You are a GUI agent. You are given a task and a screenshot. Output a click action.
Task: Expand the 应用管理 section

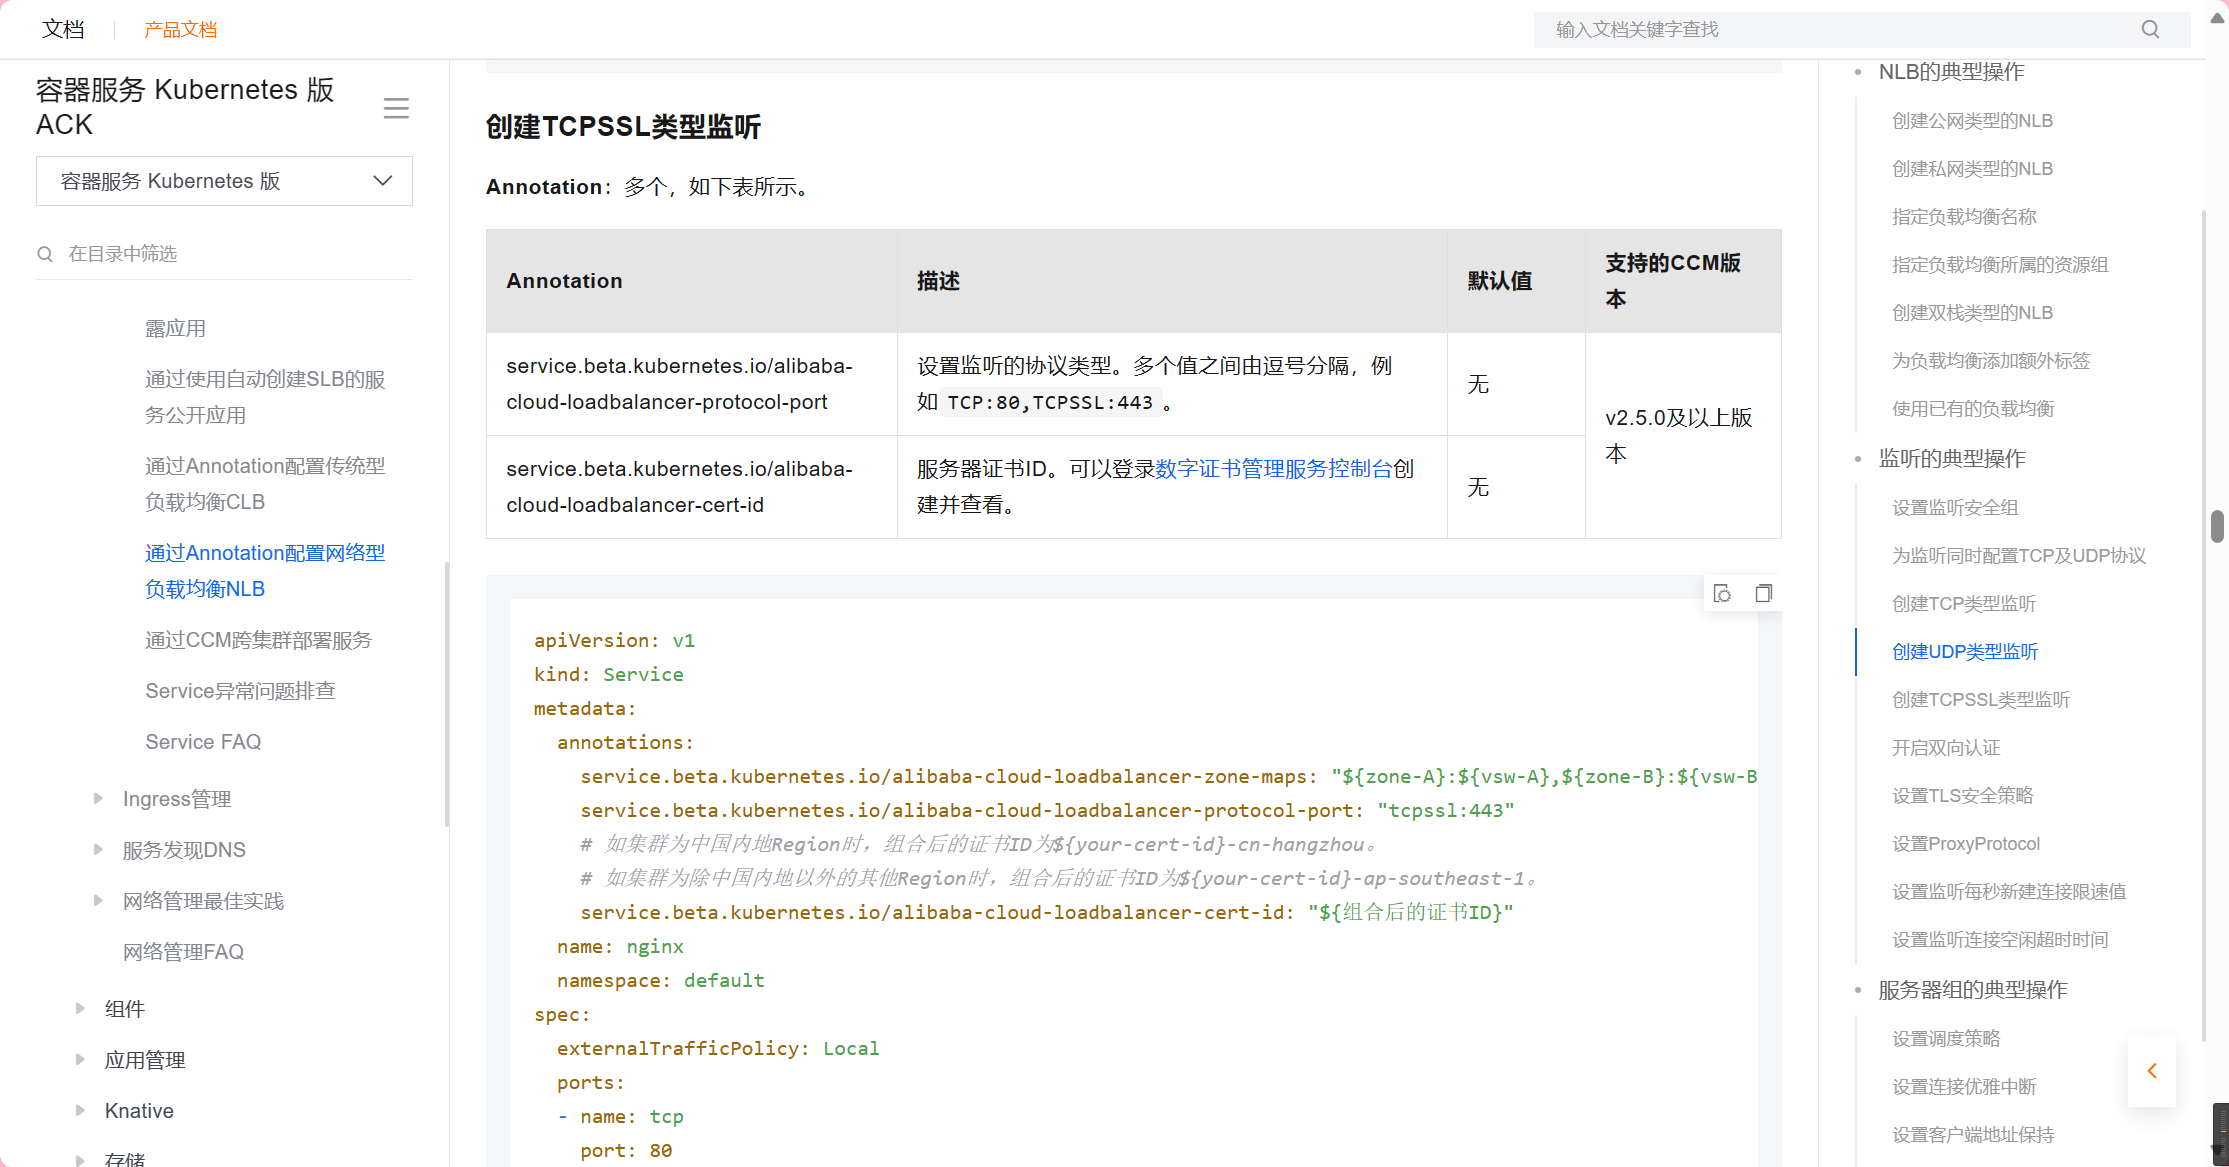[x=80, y=1059]
